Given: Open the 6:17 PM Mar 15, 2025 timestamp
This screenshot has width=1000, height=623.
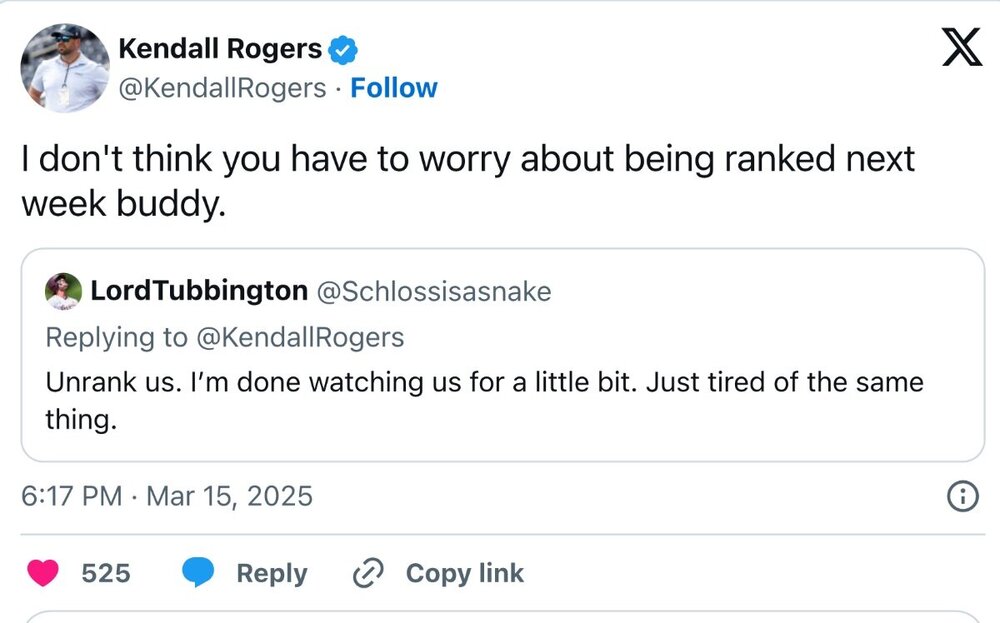Looking at the screenshot, I should pos(167,496).
